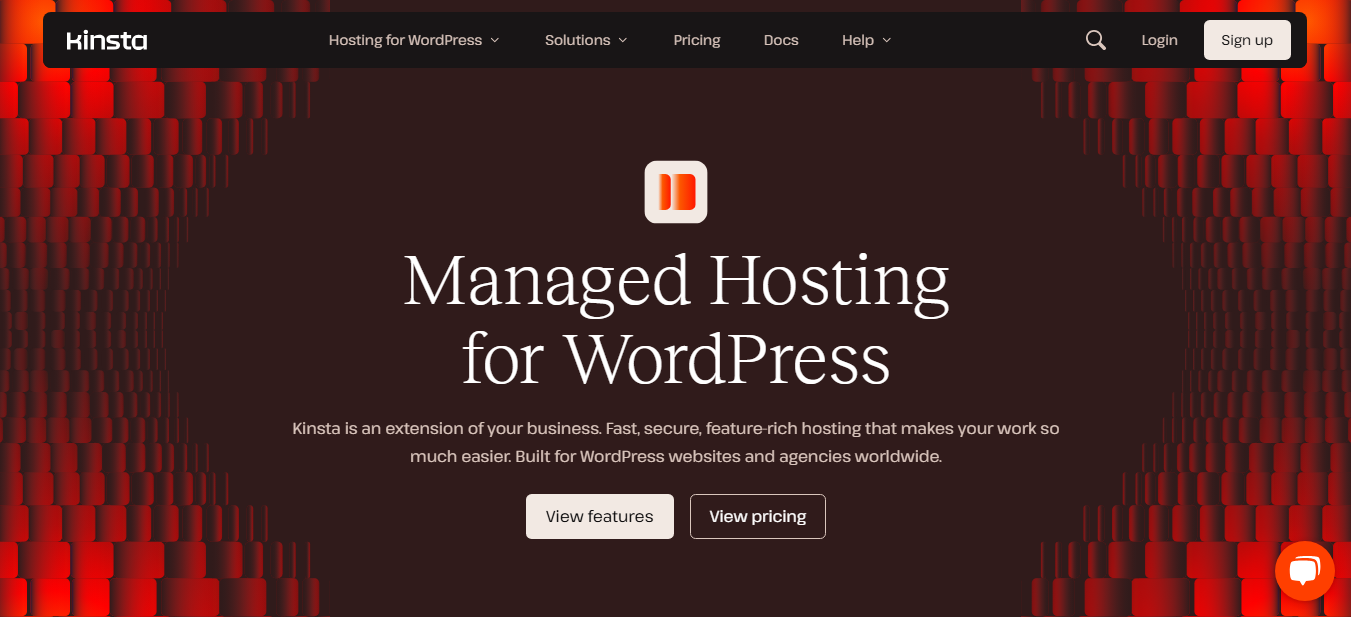Click the Login link

(x=1159, y=41)
